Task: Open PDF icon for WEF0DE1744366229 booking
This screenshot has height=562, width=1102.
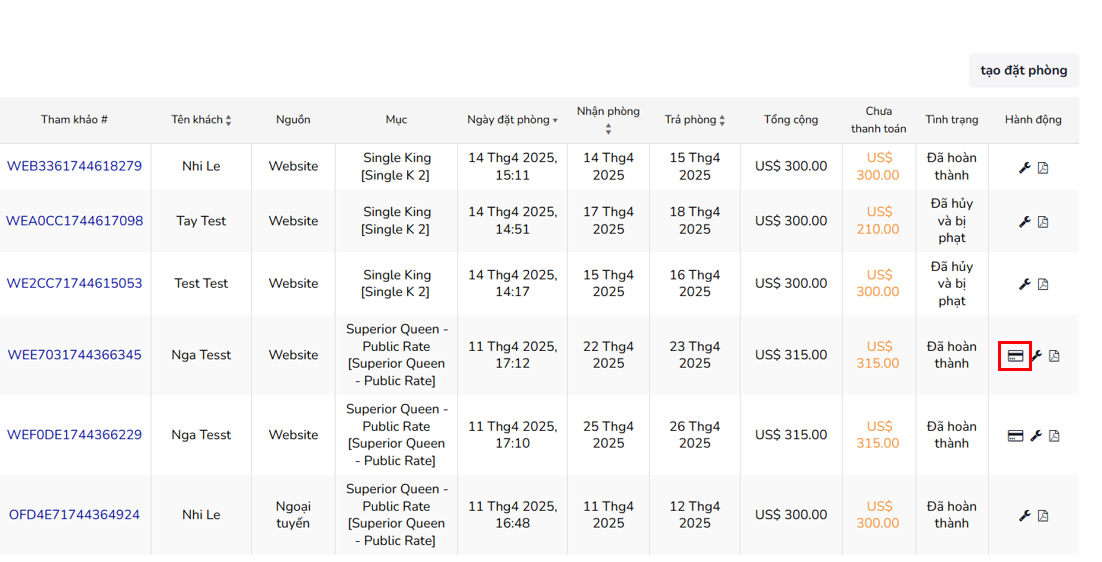Action: tap(1054, 436)
